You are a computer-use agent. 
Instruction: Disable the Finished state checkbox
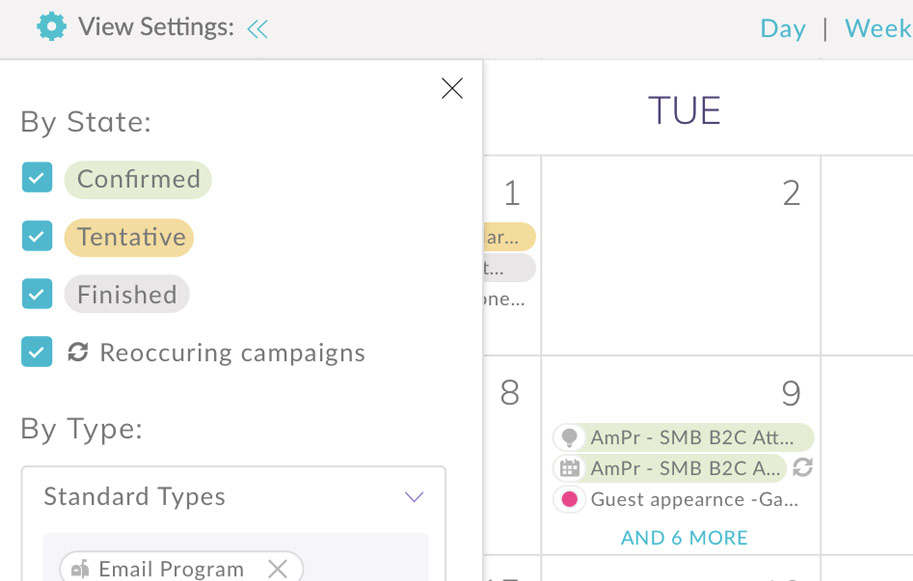tap(37, 295)
